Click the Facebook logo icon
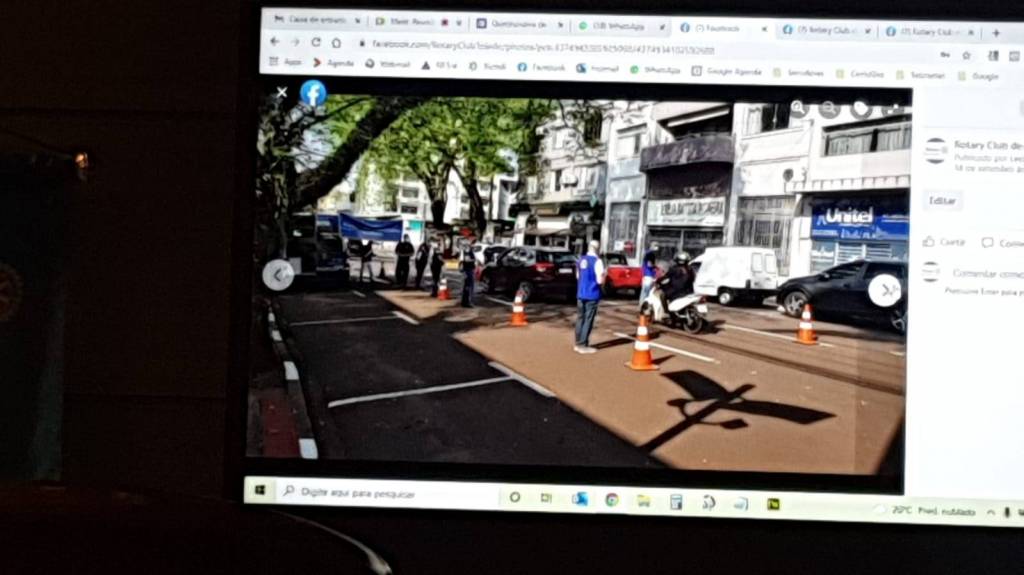The image size is (1024, 575). click(313, 93)
